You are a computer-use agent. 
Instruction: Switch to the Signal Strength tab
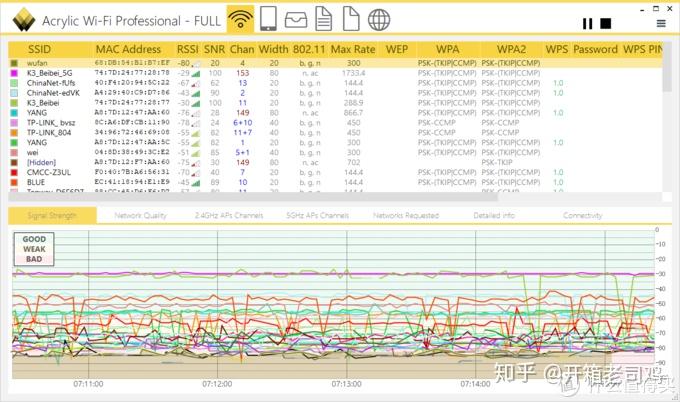[52, 216]
